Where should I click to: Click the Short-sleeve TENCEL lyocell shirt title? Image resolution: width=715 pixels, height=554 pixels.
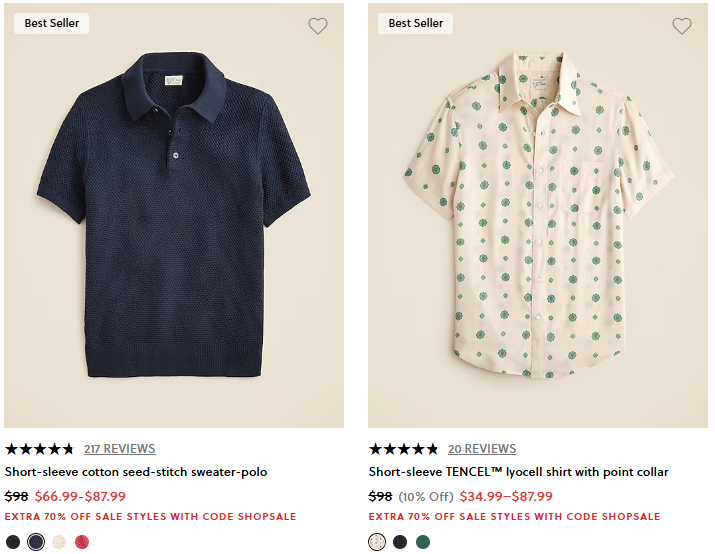coord(518,472)
